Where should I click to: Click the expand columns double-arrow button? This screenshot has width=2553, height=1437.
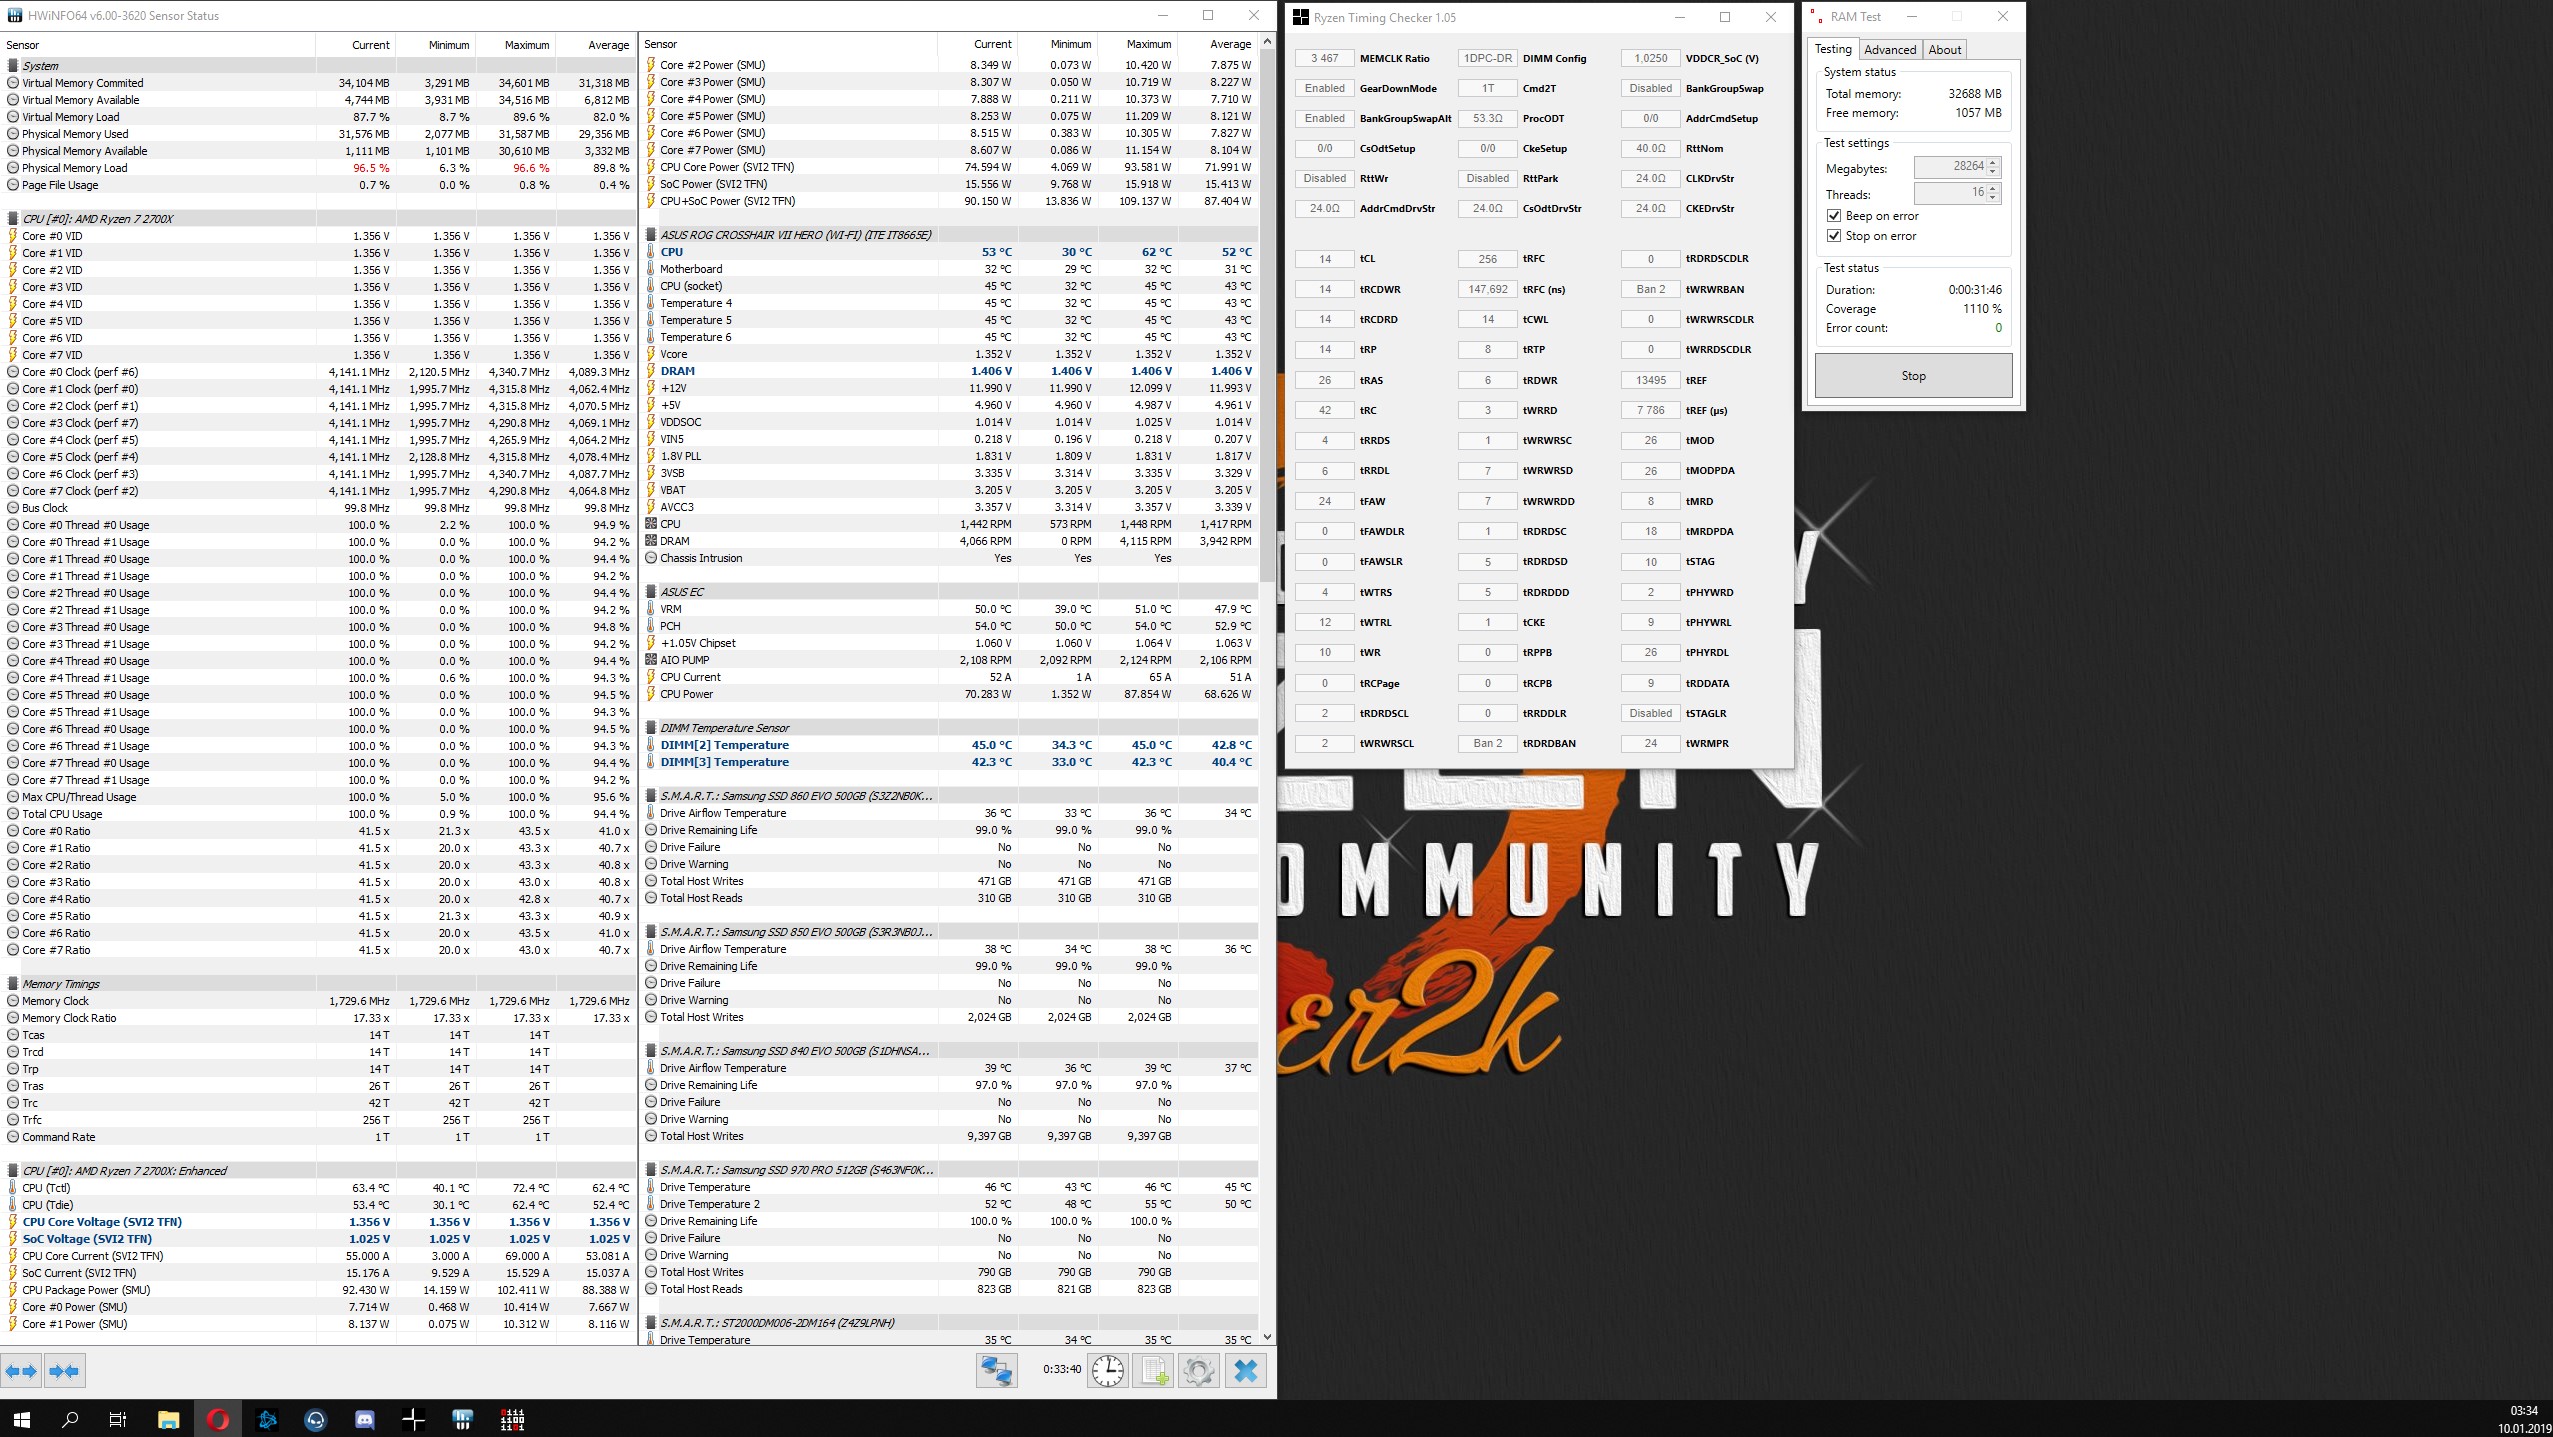pos(21,1371)
